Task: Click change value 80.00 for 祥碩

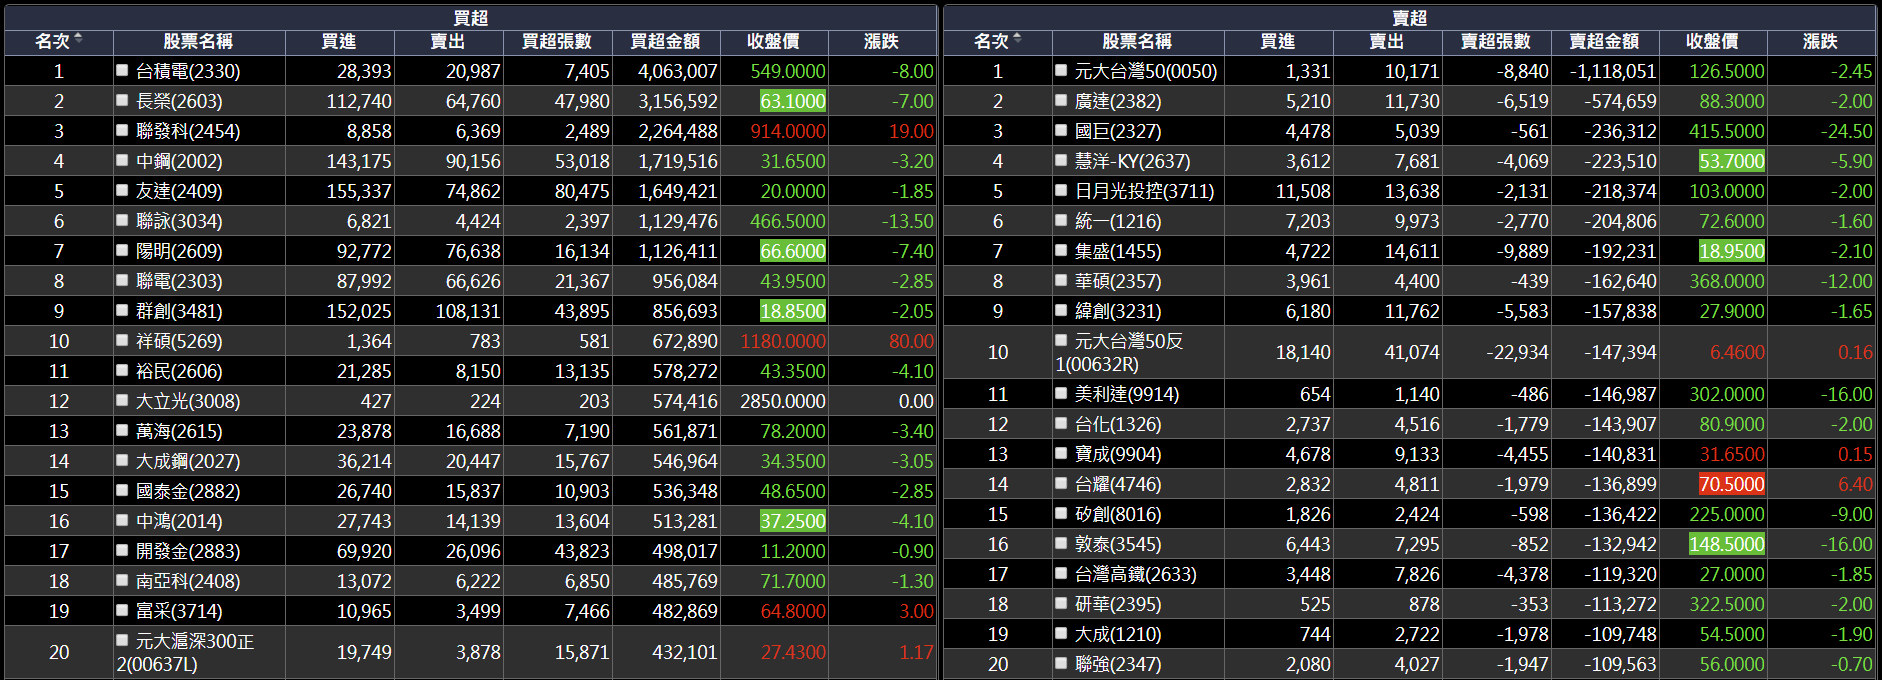Action: coord(911,341)
